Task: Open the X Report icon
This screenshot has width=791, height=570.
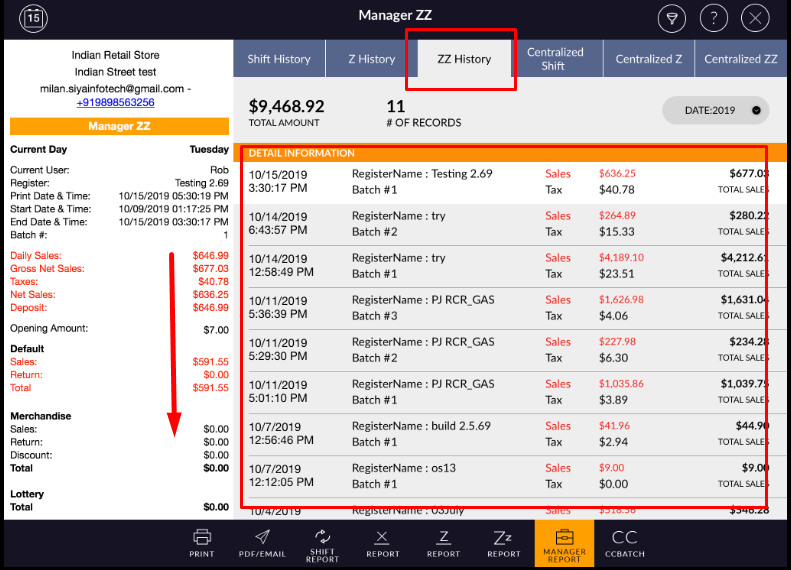Action: coord(383,543)
